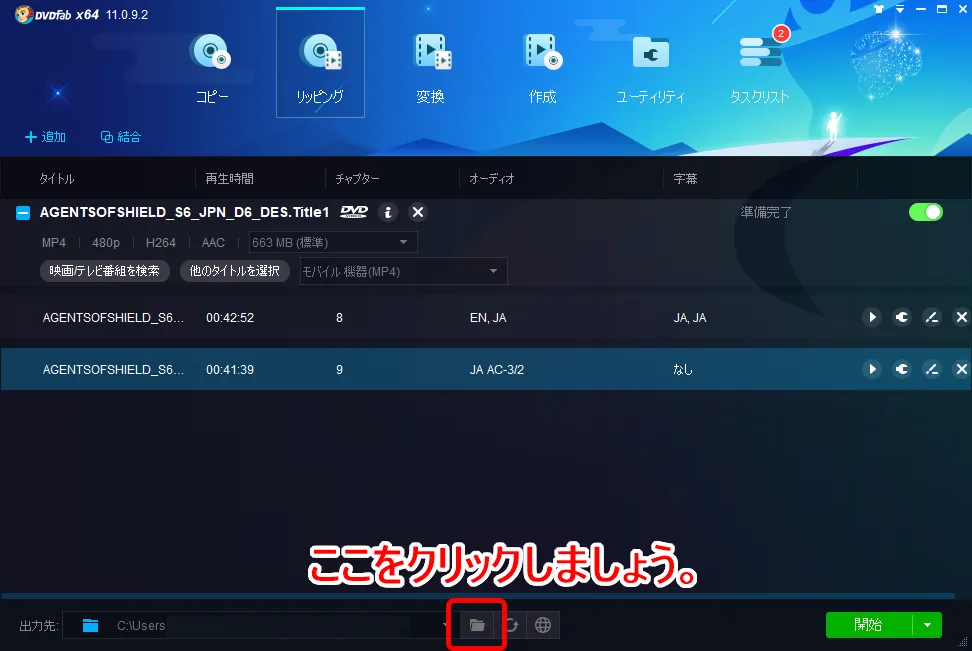This screenshot has height=651, width=972.
Task: Click the refresh icon by output path
Action: [511, 625]
